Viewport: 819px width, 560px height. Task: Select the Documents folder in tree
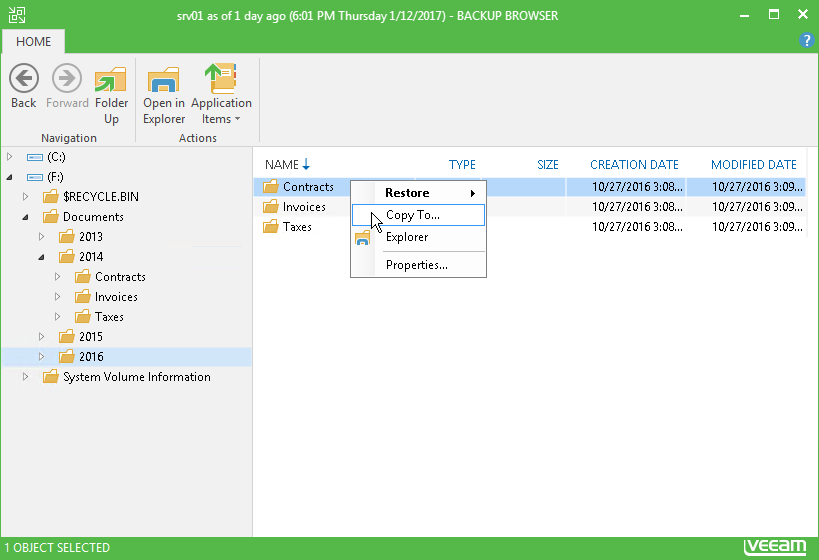coord(93,217)
